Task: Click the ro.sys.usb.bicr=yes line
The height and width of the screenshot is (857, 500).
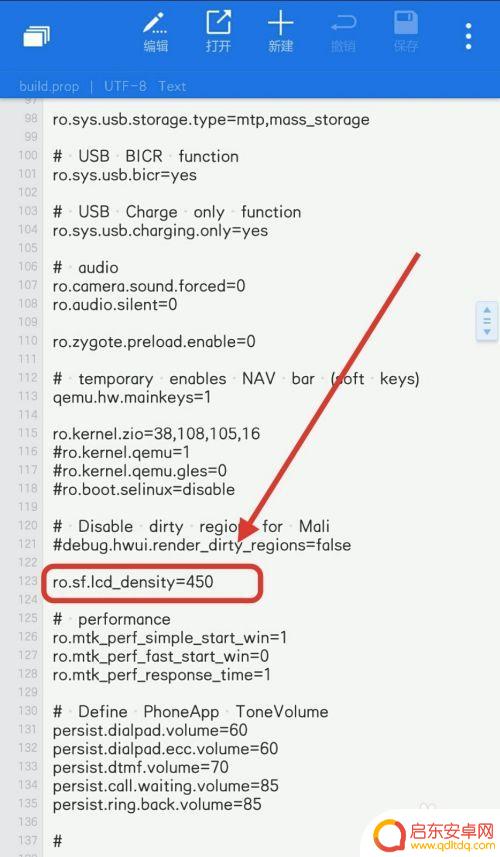Action: (125, 175)
